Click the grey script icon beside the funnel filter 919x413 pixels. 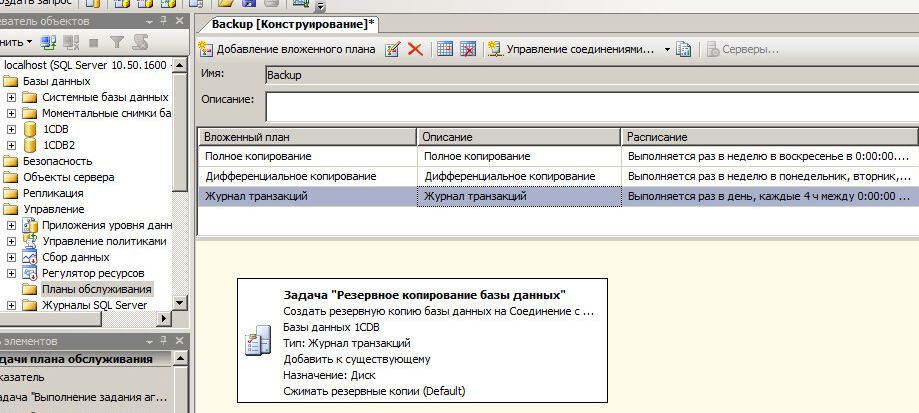click(x=139, y=42)
